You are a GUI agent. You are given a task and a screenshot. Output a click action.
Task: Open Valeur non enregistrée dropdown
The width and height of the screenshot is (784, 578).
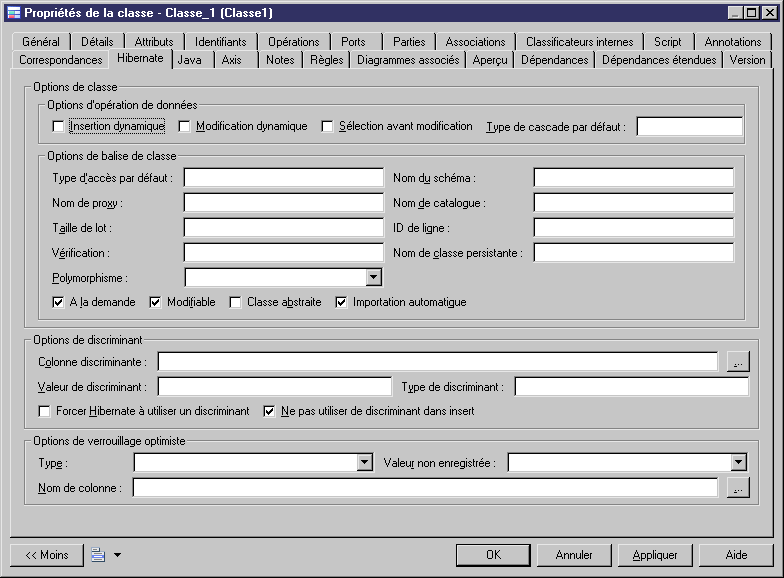738,462
